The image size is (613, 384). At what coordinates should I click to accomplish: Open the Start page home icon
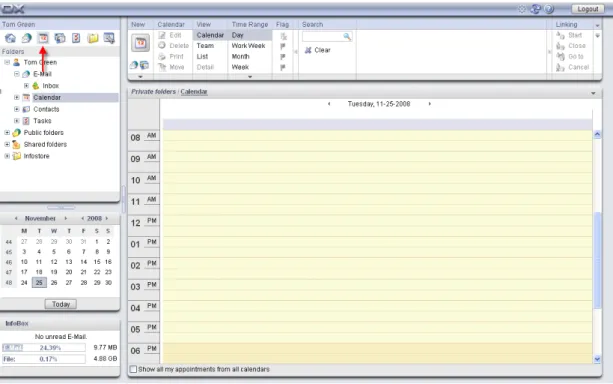11,38
